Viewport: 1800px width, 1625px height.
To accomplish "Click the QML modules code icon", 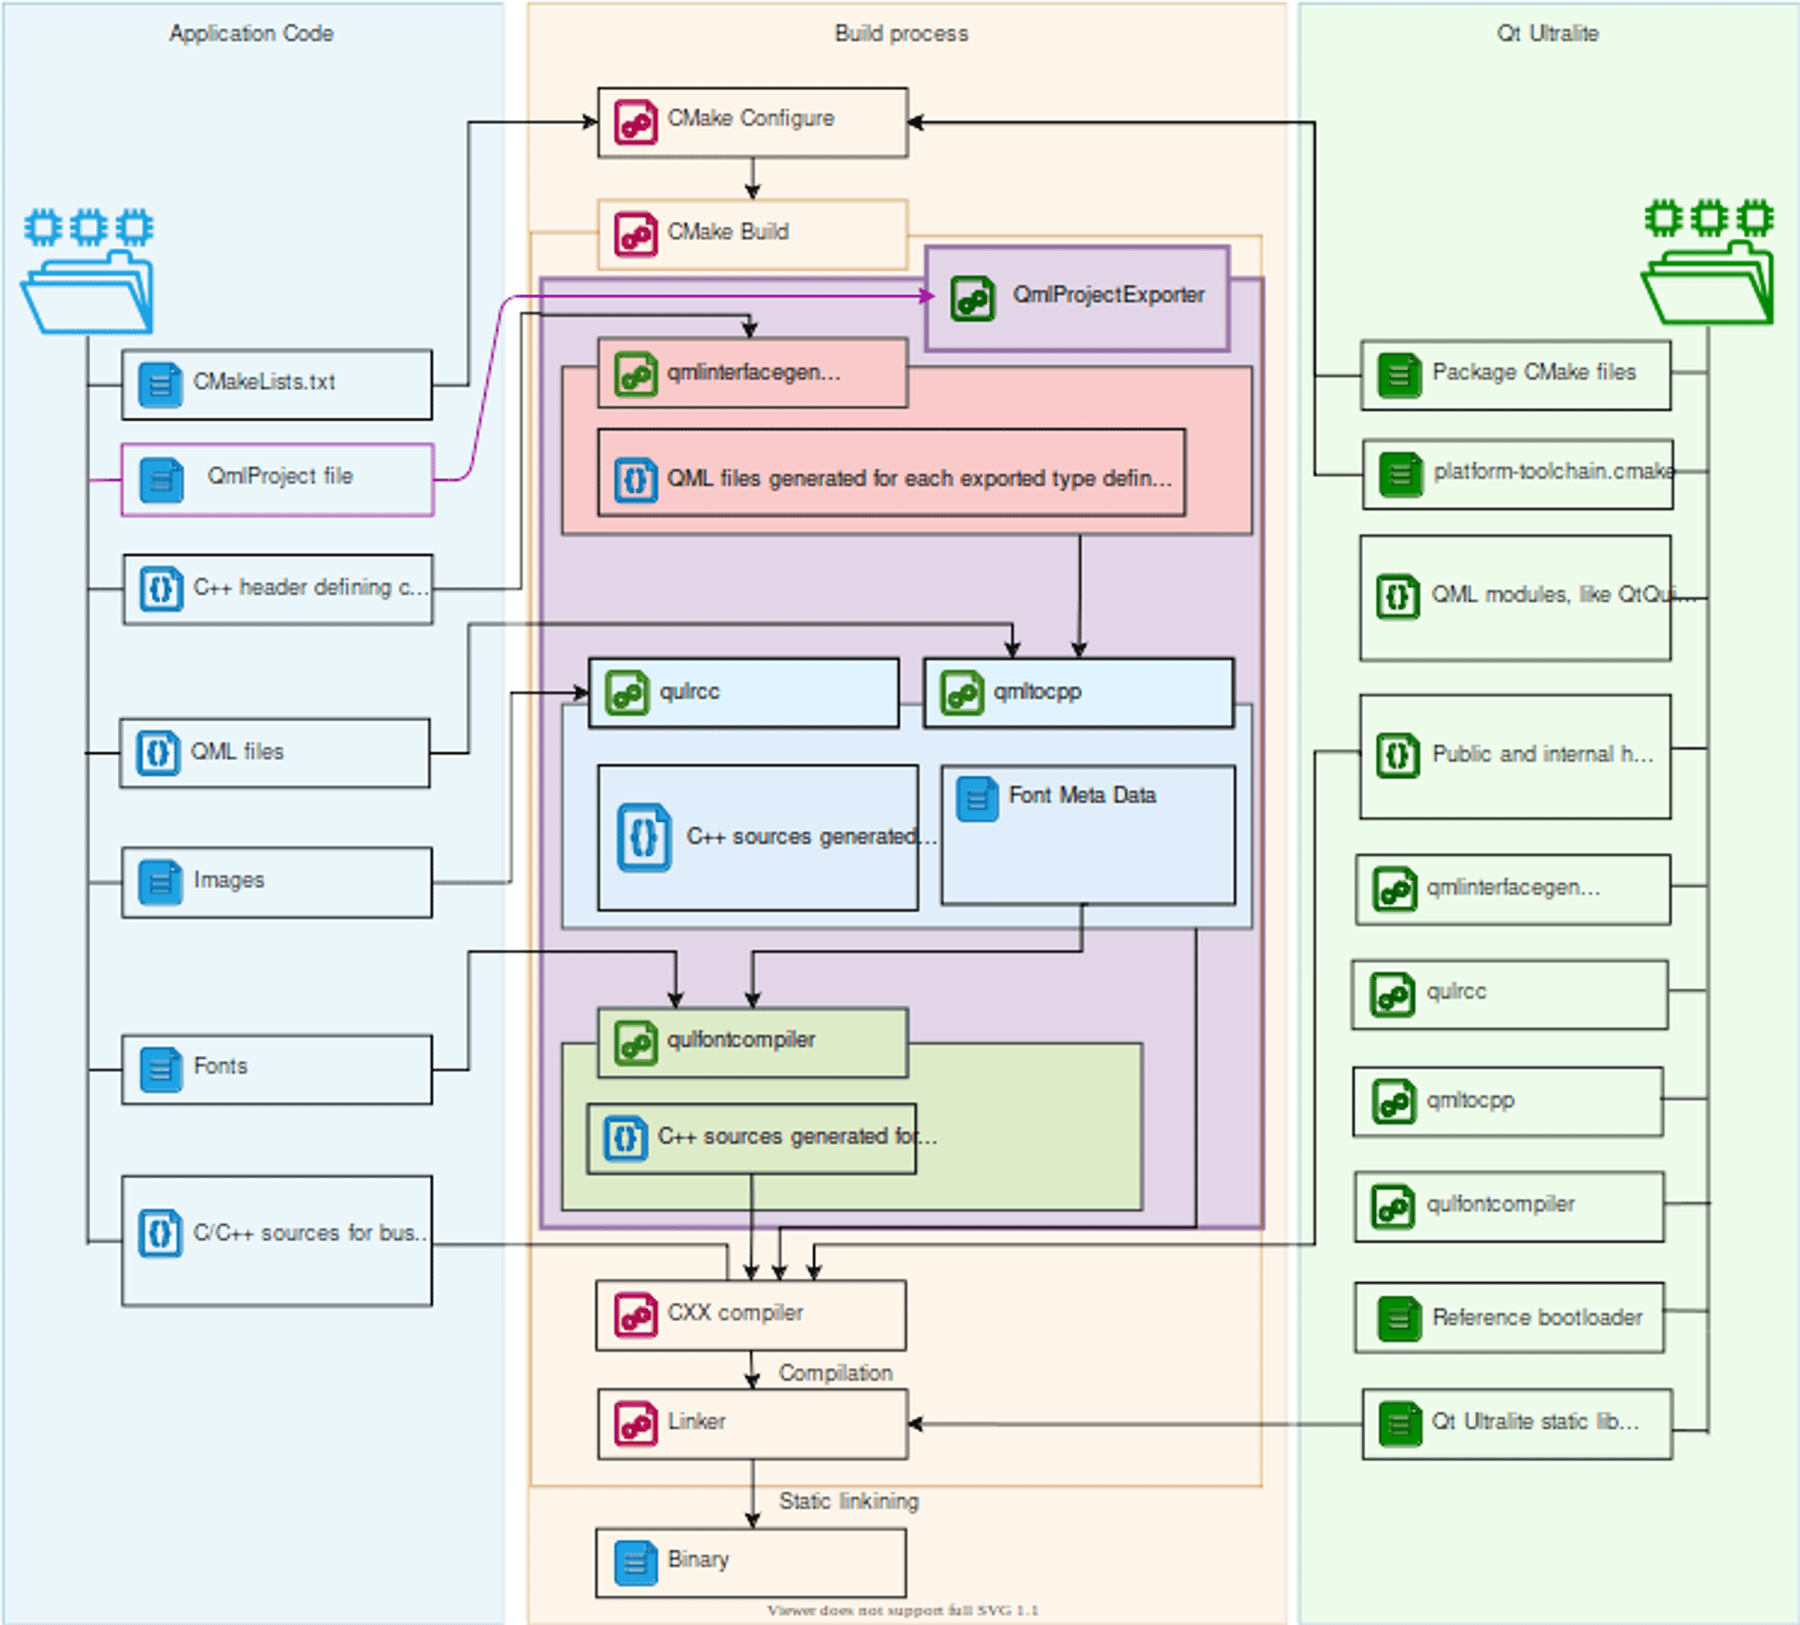I will pos(1398,597).
